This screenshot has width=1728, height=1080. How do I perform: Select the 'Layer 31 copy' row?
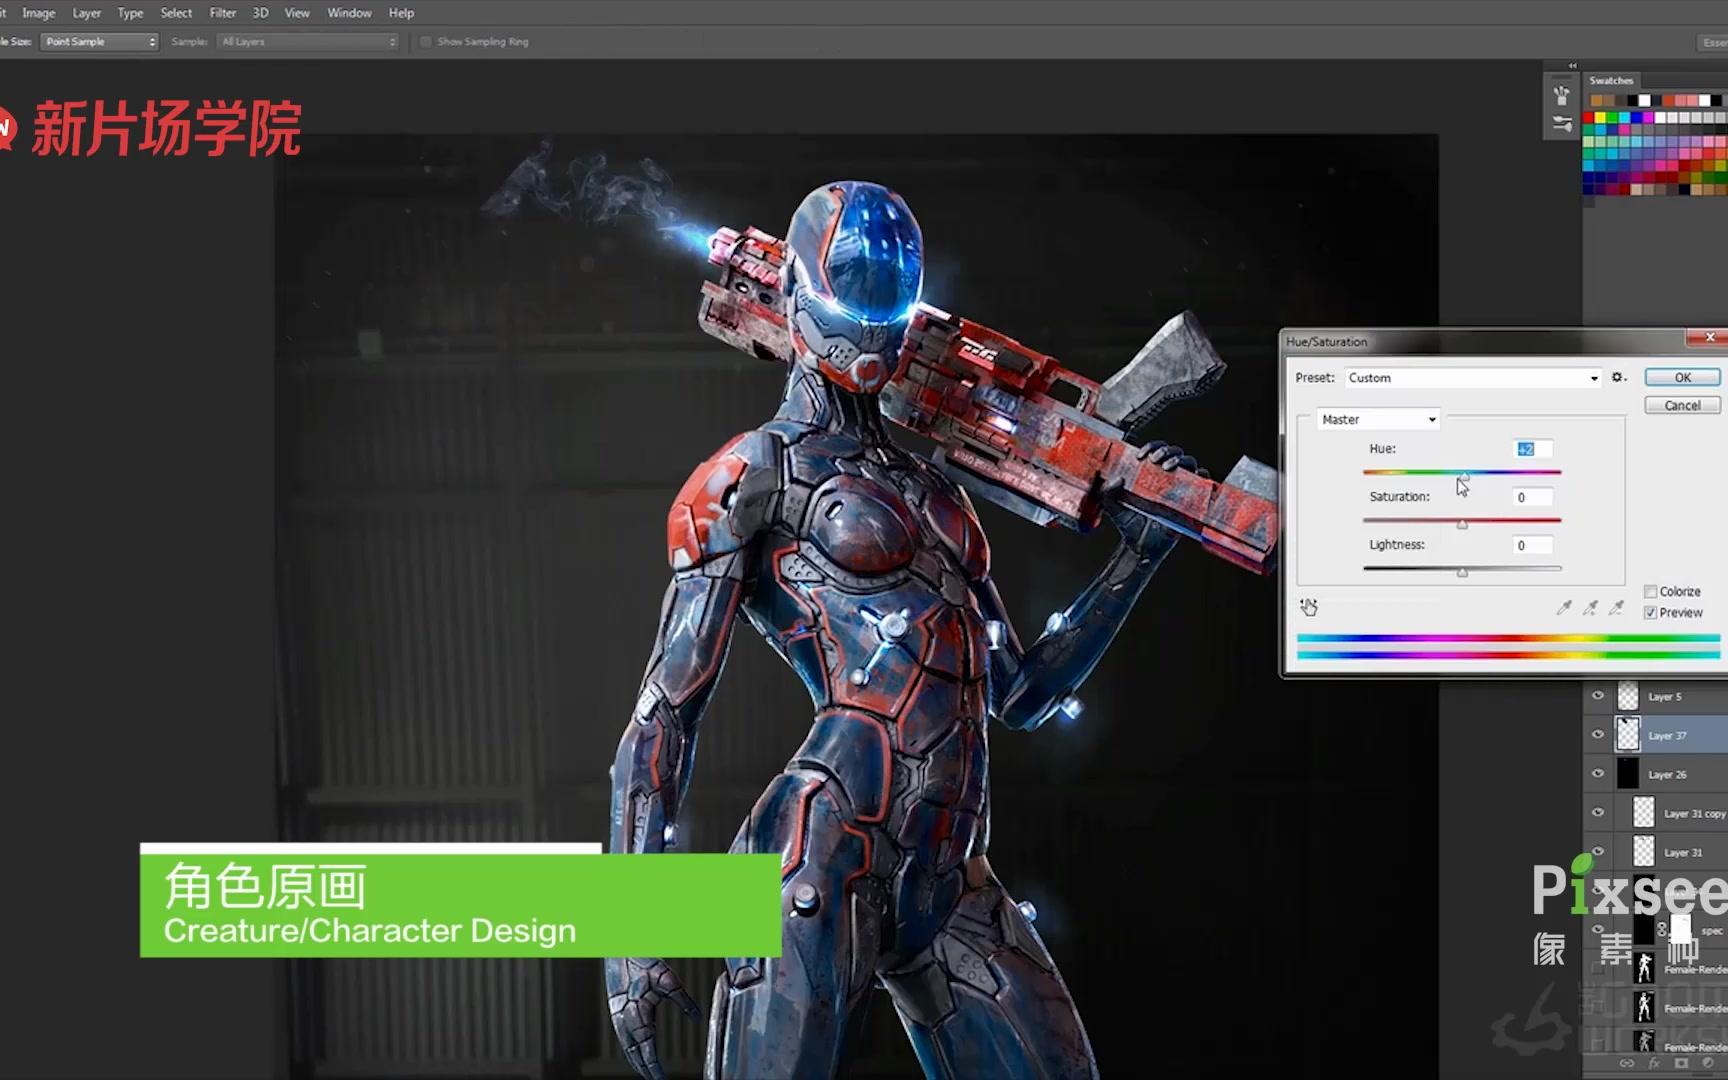[x=1656, y=813]
